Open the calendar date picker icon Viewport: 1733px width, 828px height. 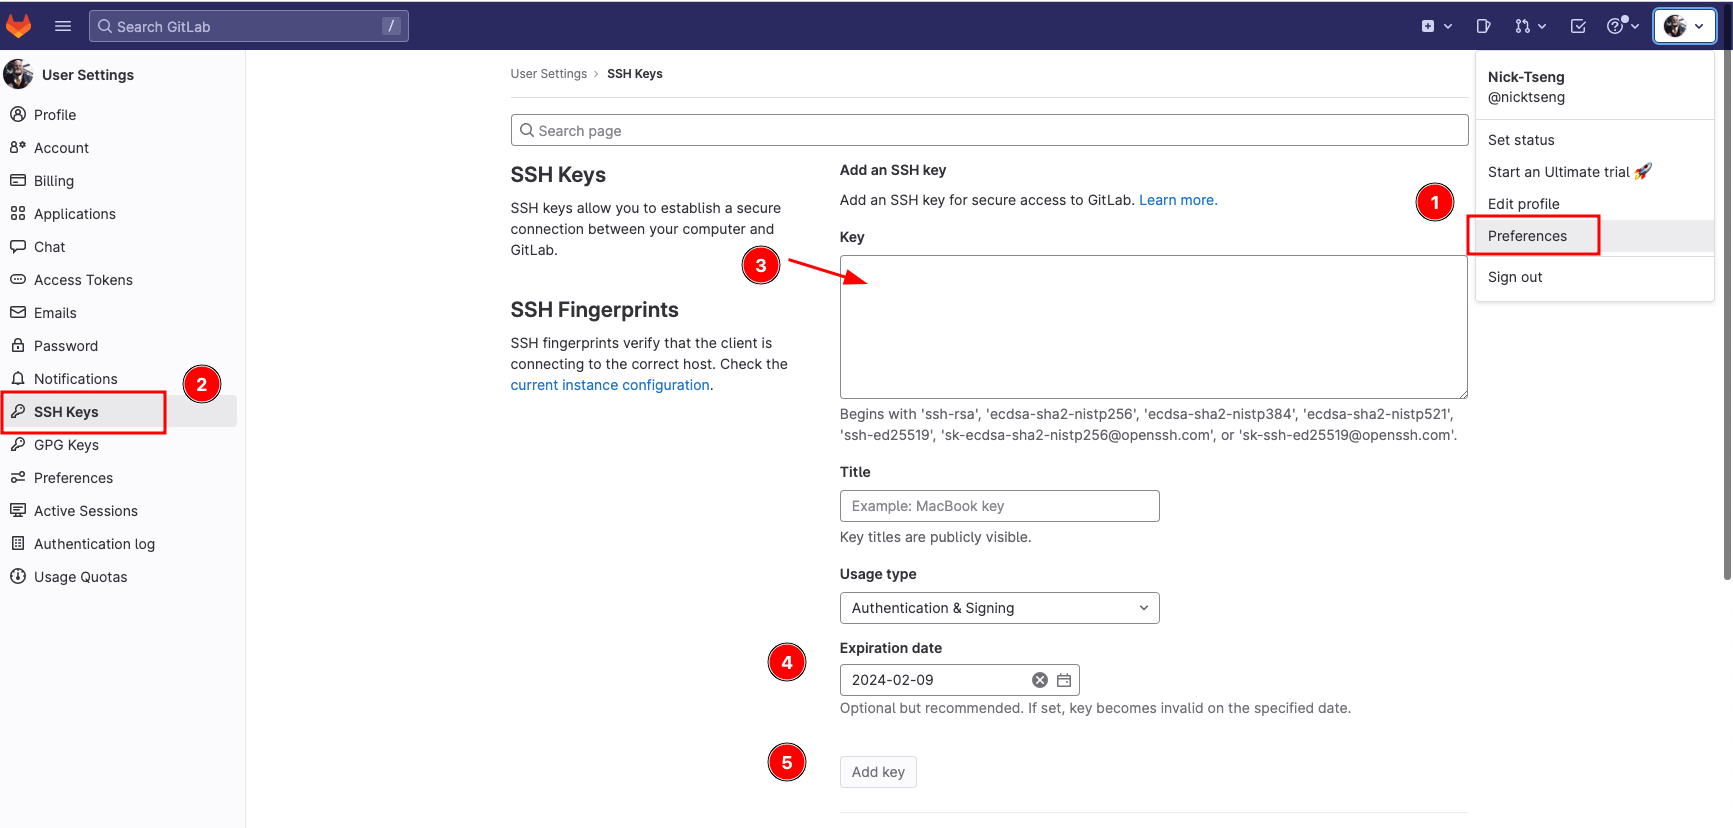coord(1064,680)
